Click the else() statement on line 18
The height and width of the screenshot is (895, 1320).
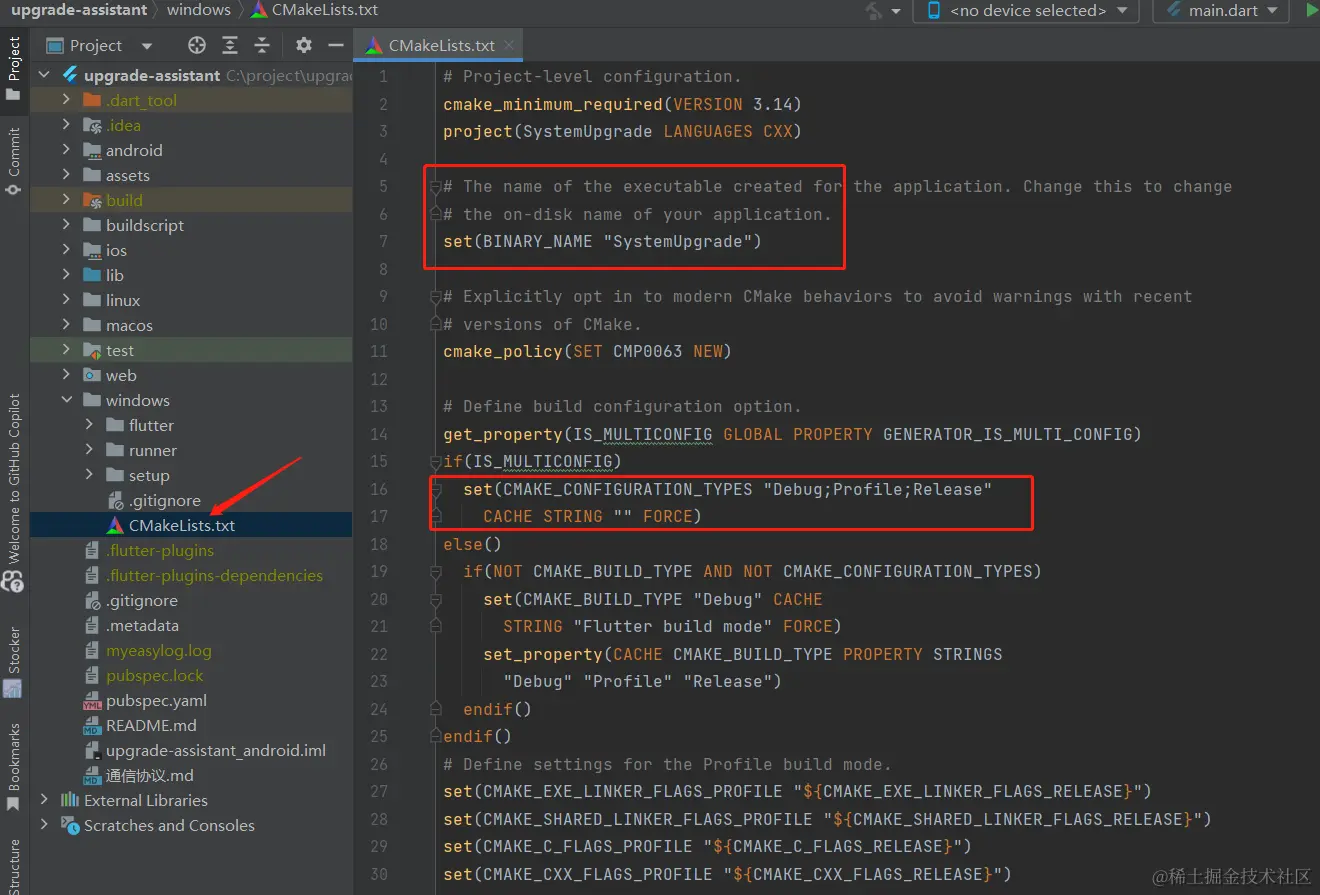point(472,544)
